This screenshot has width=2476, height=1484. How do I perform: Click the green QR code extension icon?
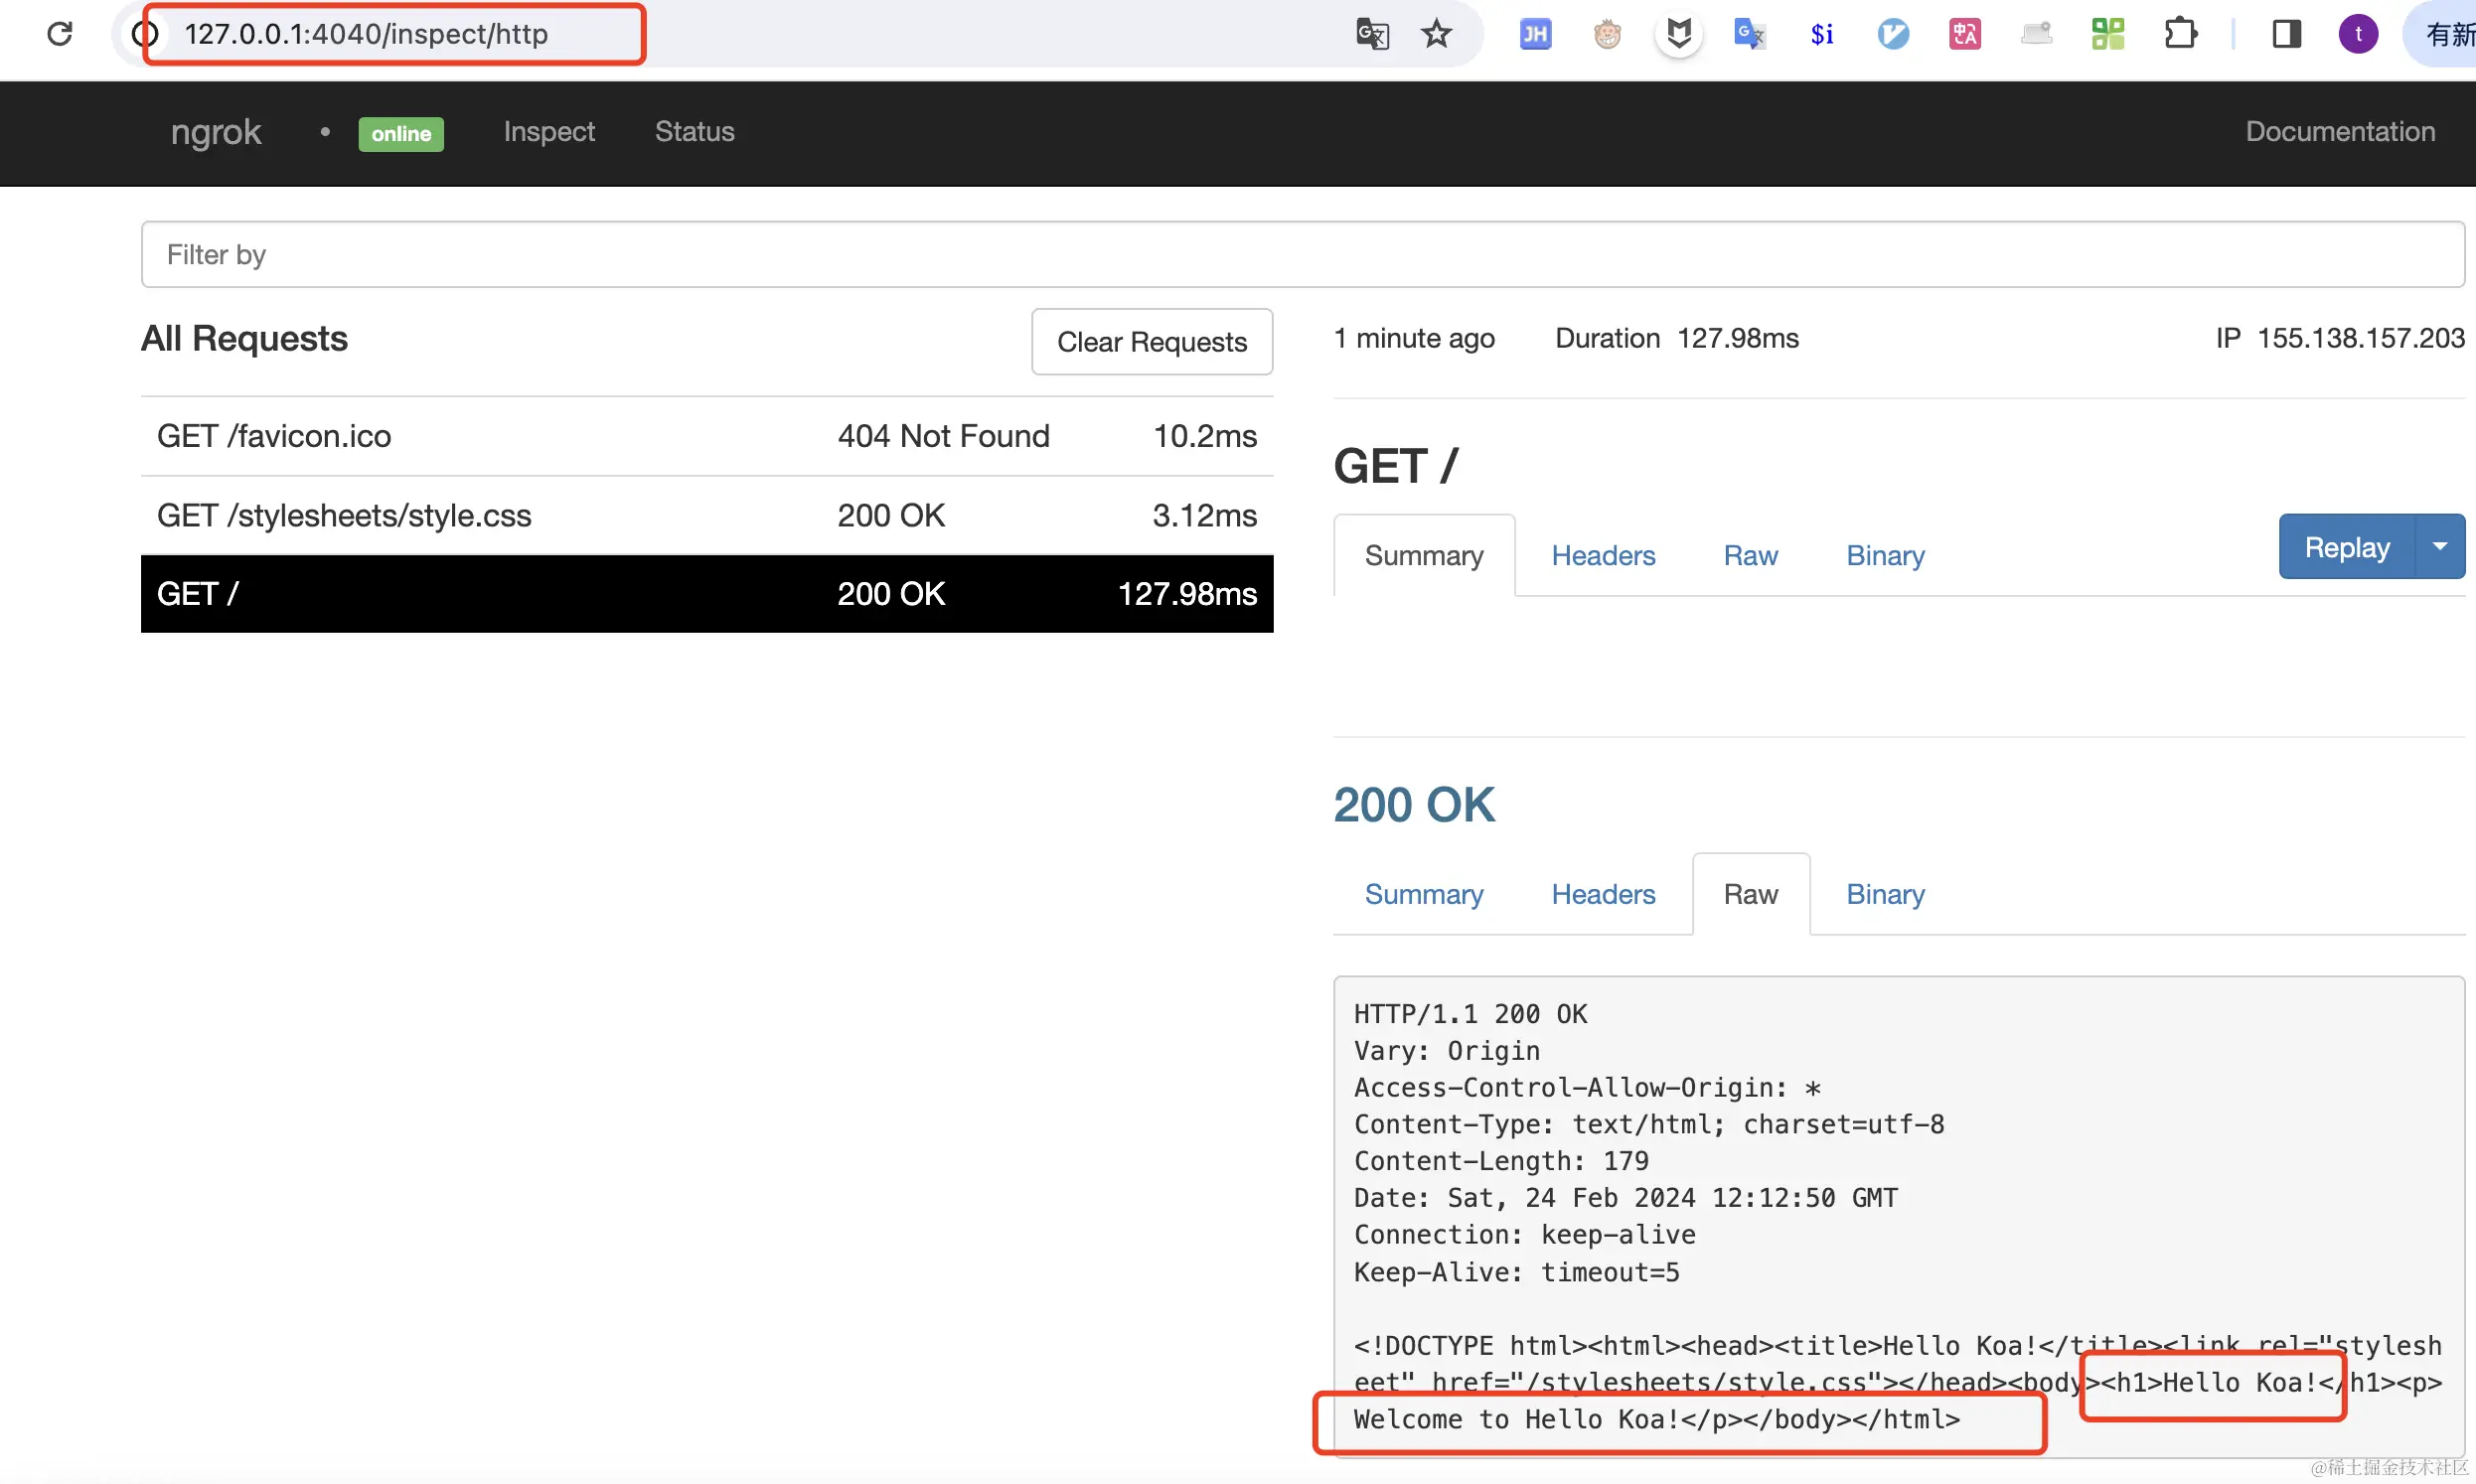click(x=2107, y=34)
